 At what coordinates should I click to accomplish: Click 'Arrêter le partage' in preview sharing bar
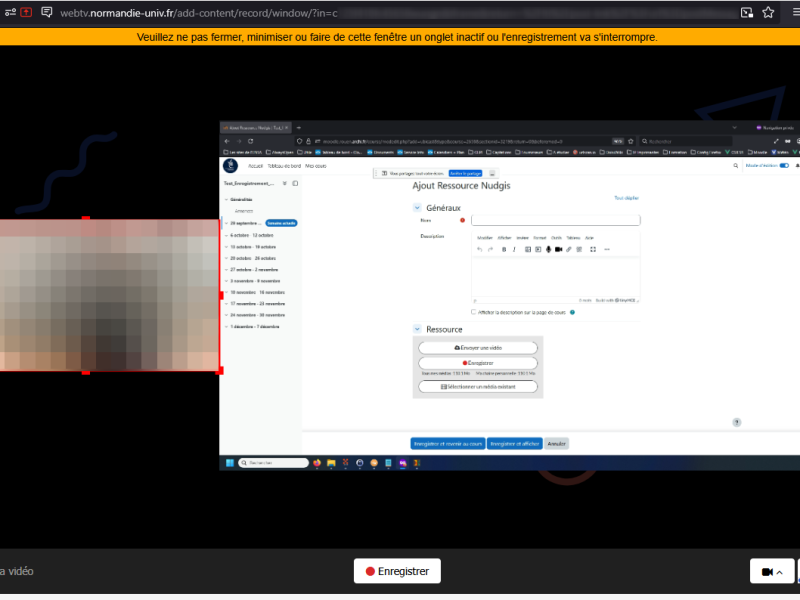pyautogui.click(x=465, y=173)
